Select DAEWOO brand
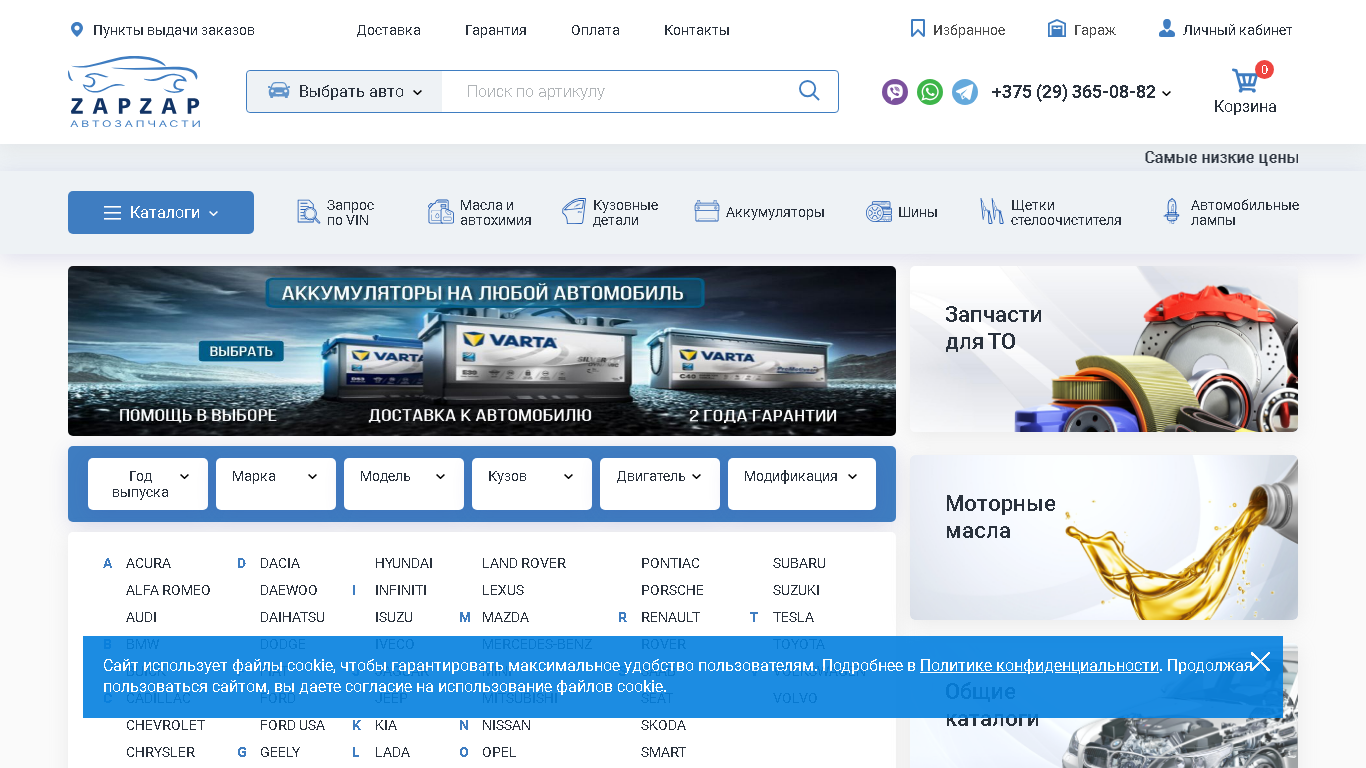Viewport: 1366px width, 768px height. coord(289,590)
